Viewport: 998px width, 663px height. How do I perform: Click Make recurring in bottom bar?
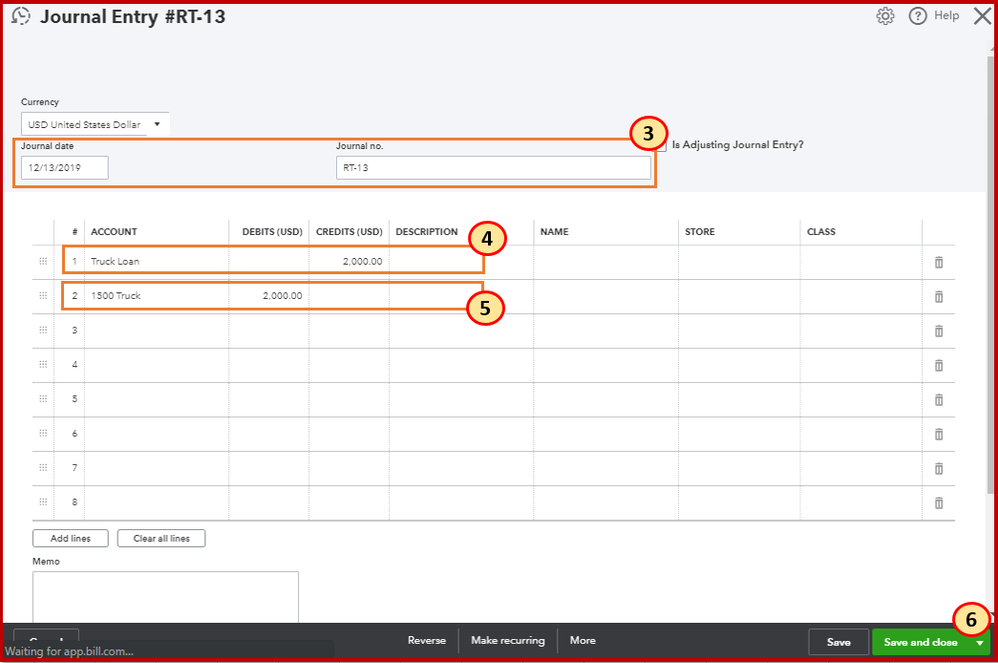click(508, 640)
